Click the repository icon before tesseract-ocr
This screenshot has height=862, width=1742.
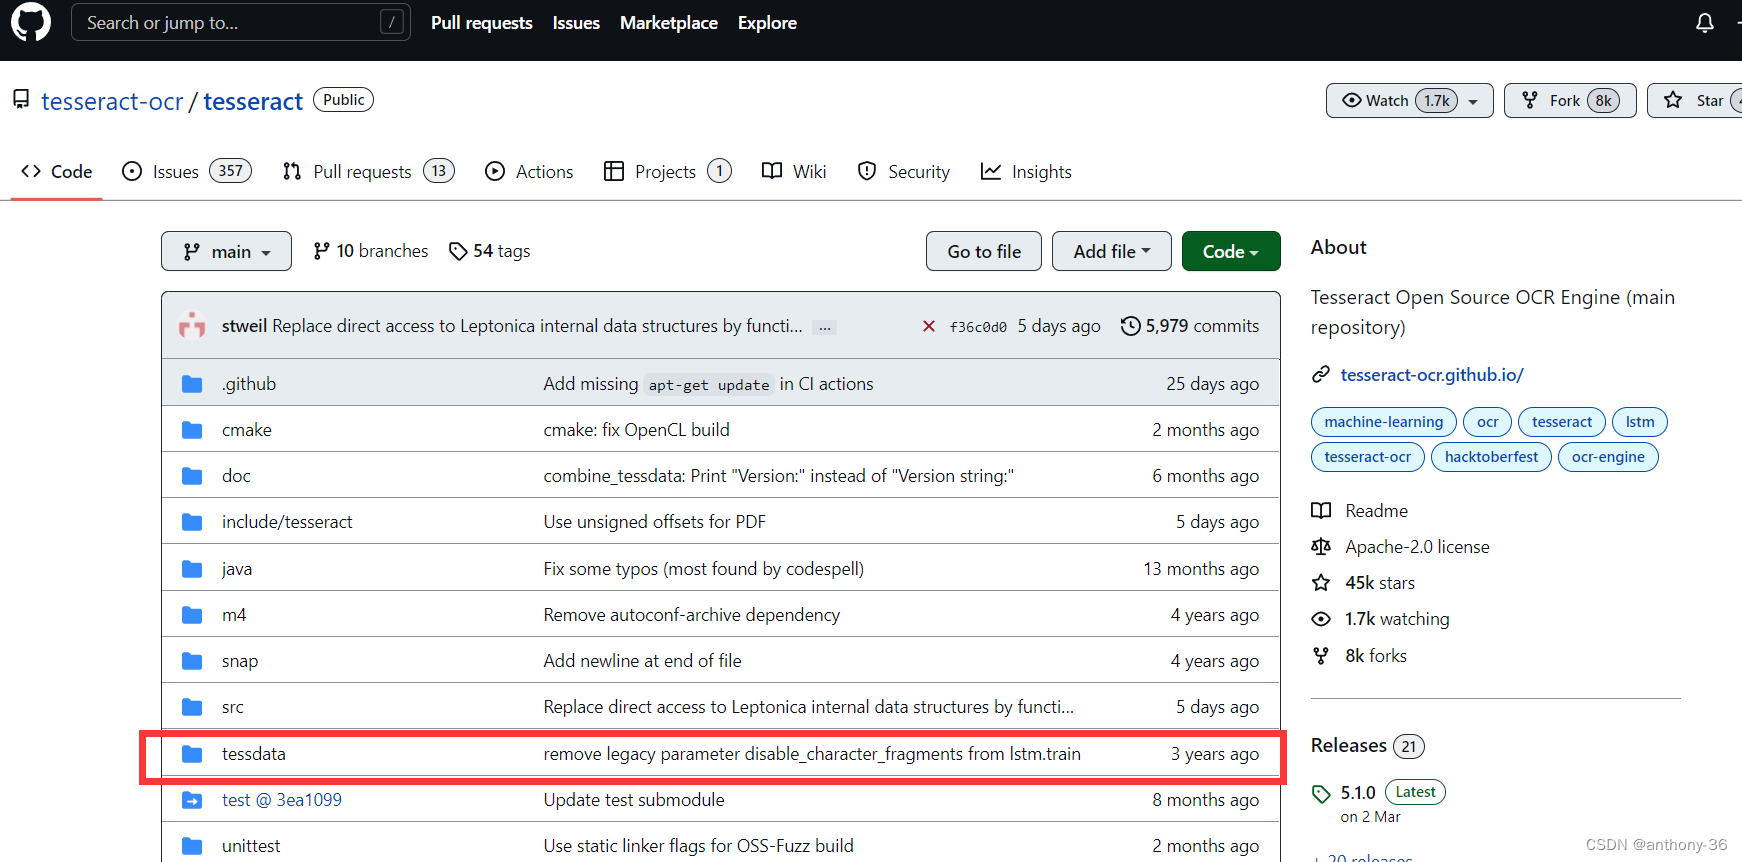(21, 99)
